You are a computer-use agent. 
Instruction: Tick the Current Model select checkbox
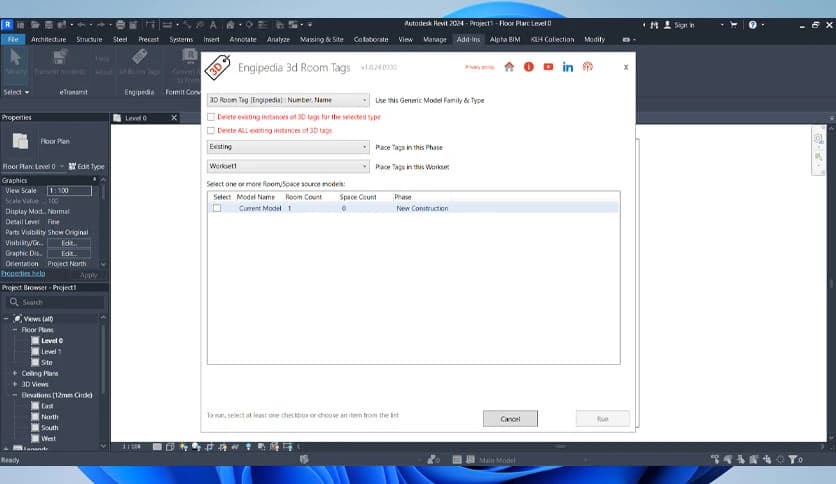click(x=217, y=208)
